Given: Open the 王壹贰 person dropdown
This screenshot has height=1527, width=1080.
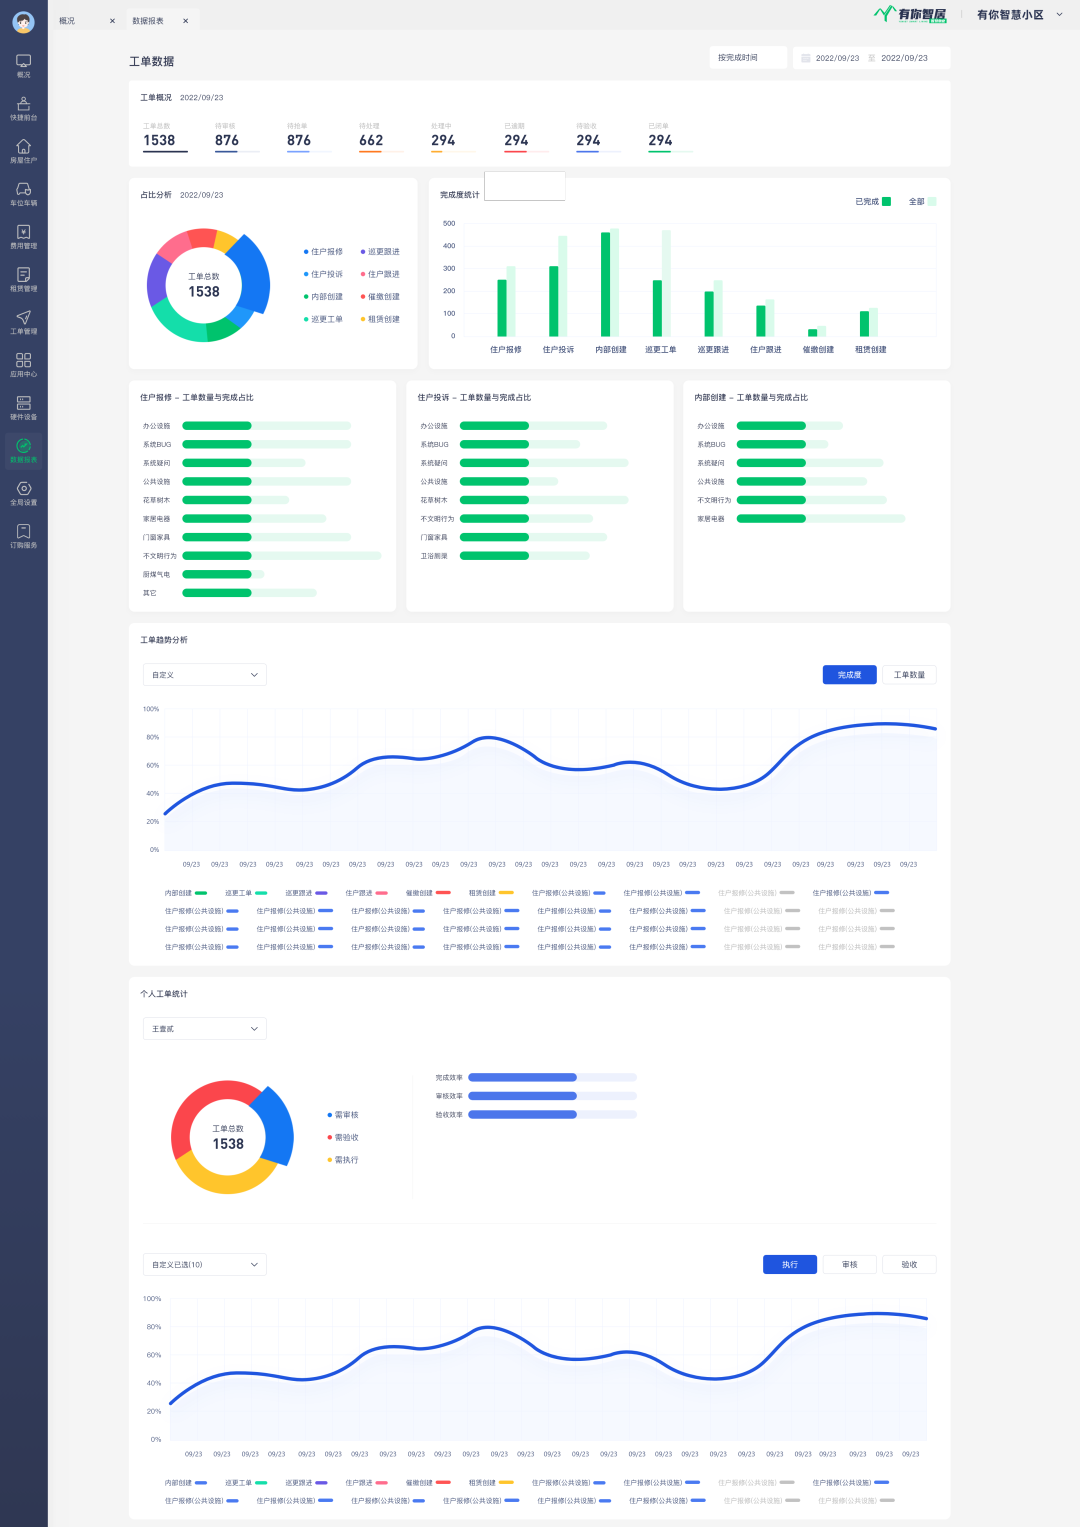Looking at the screenshot, I should 204,1029.
